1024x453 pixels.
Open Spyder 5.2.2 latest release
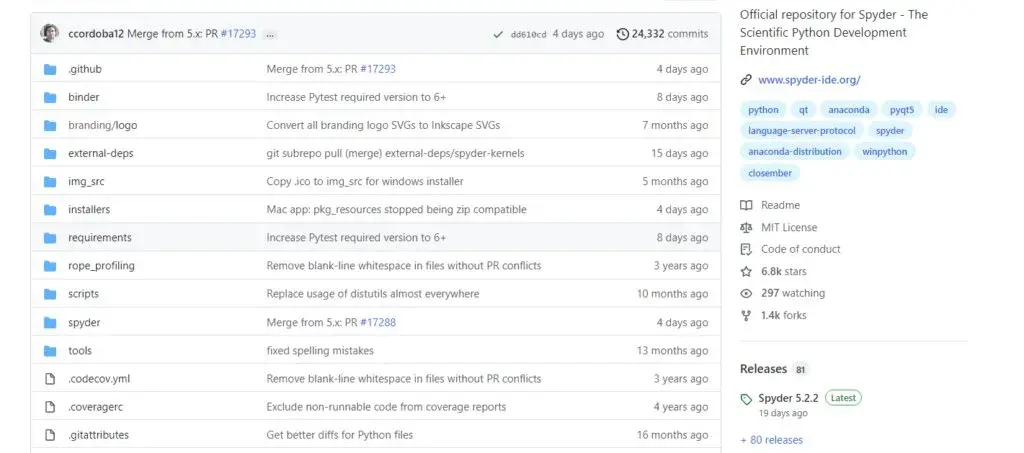(788, 398)
